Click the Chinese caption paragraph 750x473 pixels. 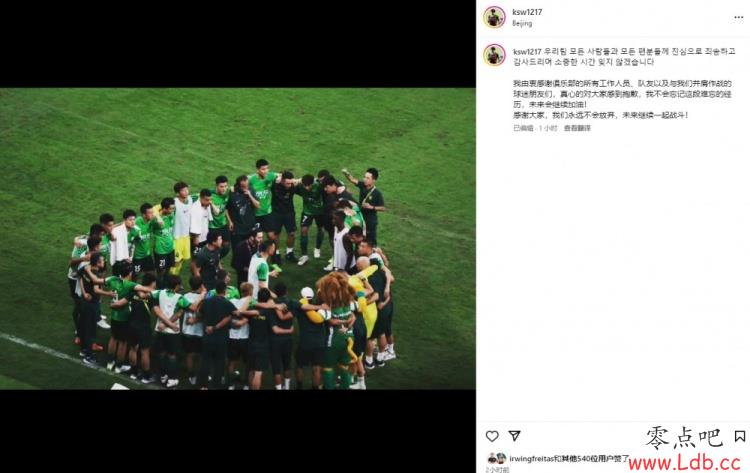(x=622, y=99)
